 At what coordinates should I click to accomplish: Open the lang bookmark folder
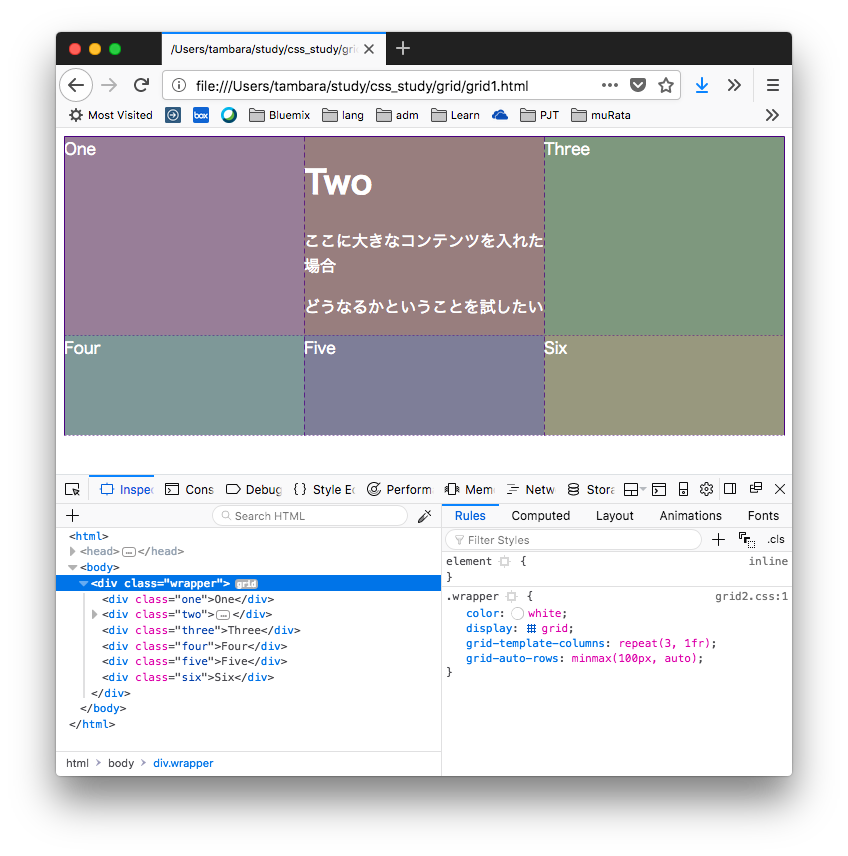[343, 115]
